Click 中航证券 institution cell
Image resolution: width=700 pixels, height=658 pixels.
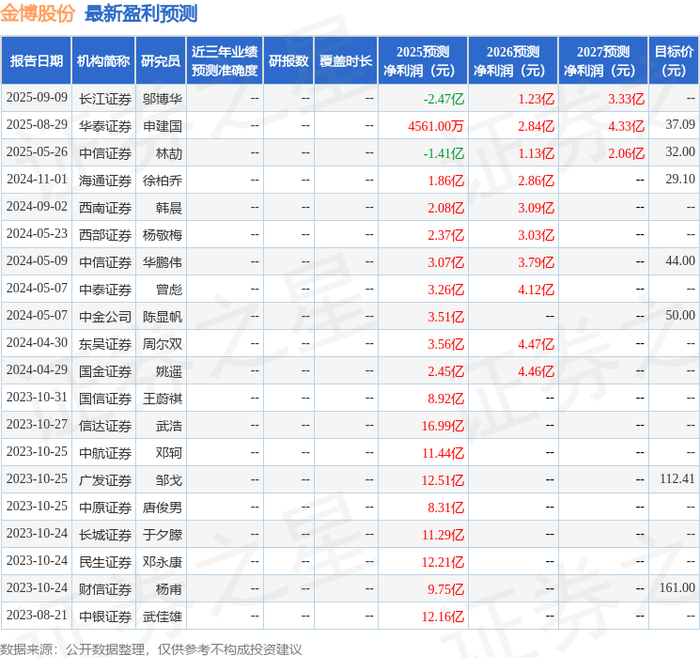105,453
